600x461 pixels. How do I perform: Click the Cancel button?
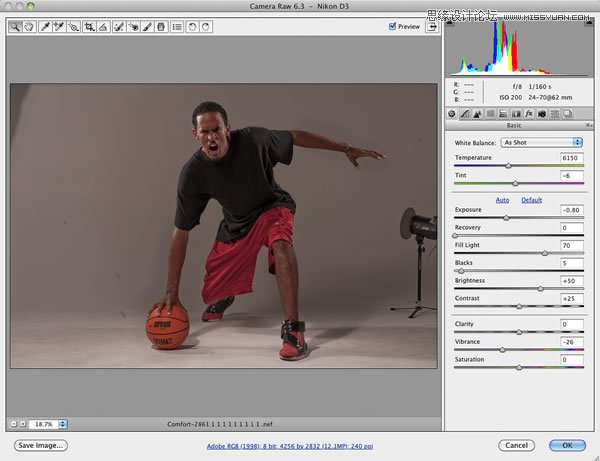coord(517,445)
